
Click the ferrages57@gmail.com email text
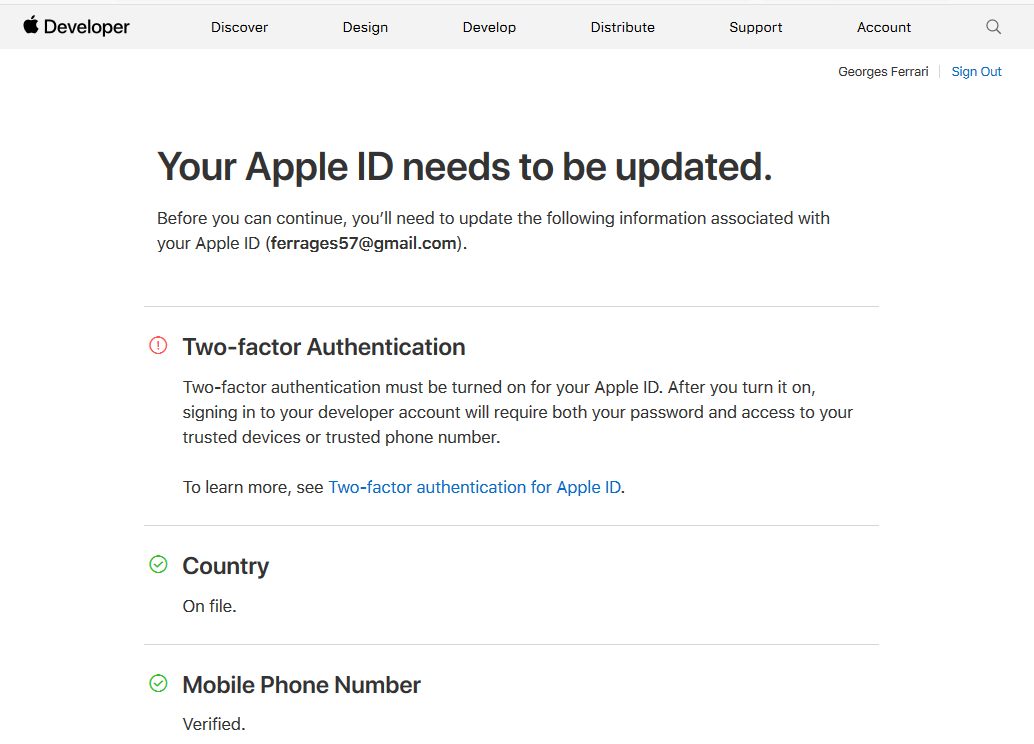[x=363, y=243]
